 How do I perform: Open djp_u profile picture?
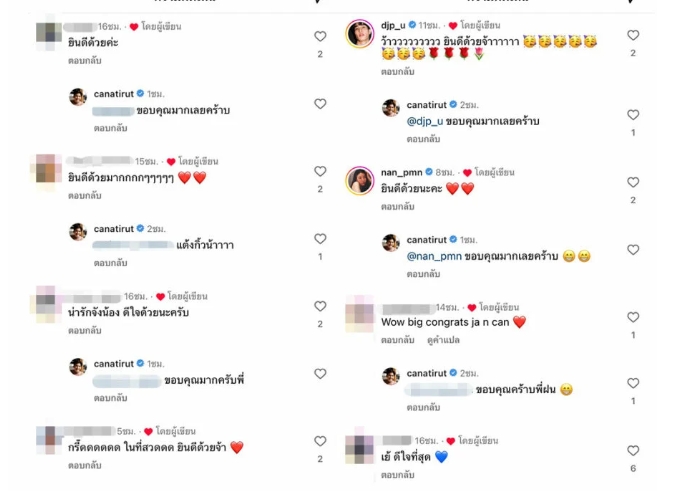click(360, 33)
